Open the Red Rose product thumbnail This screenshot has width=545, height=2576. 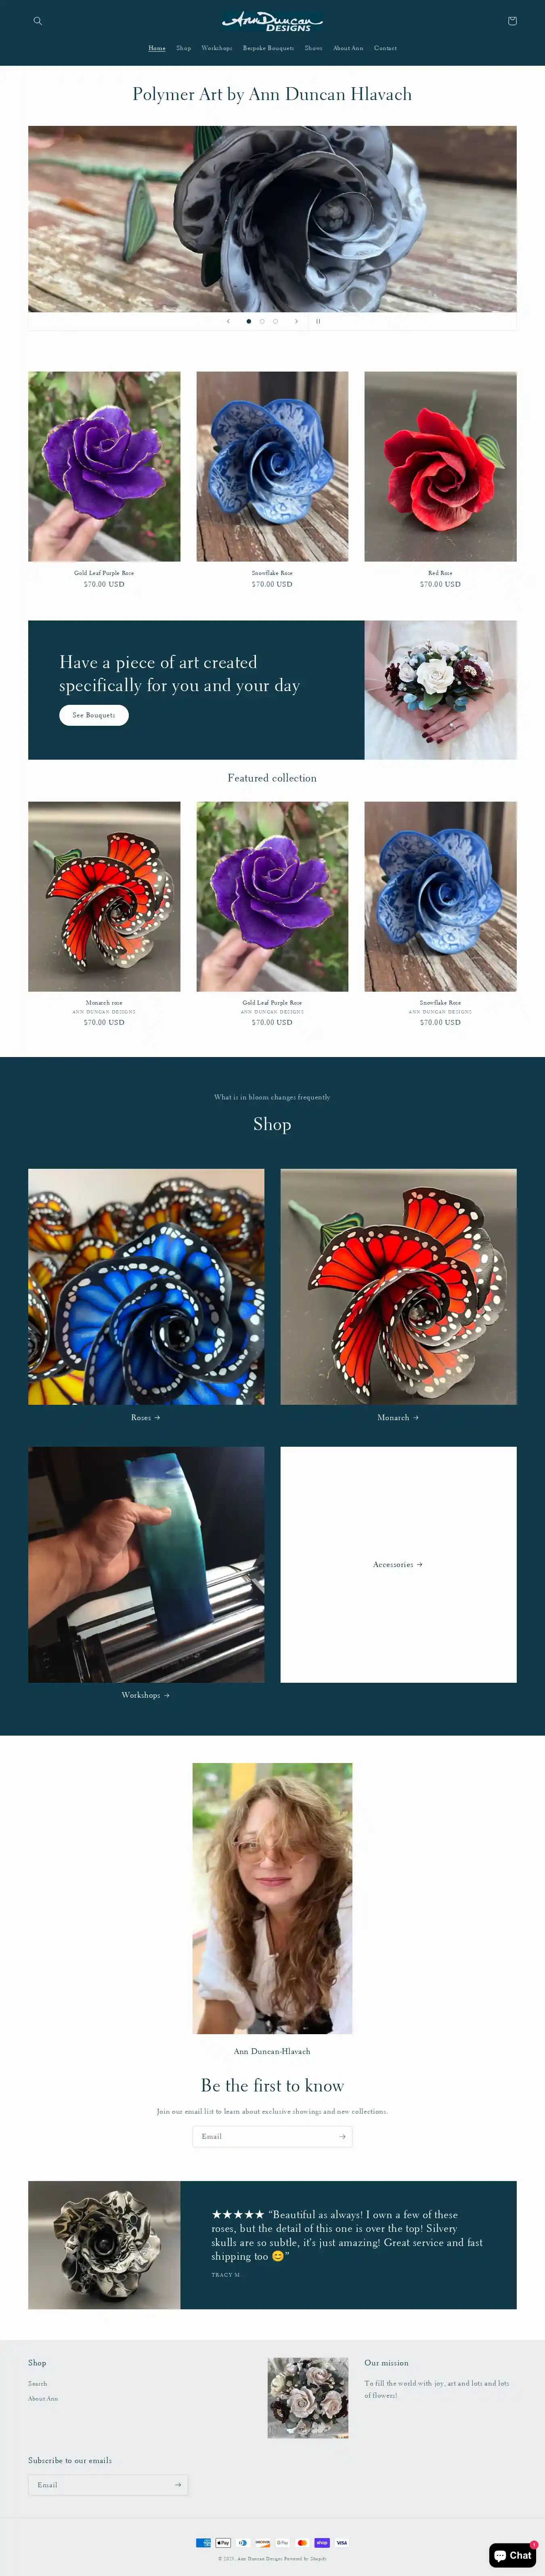(440, 466)
